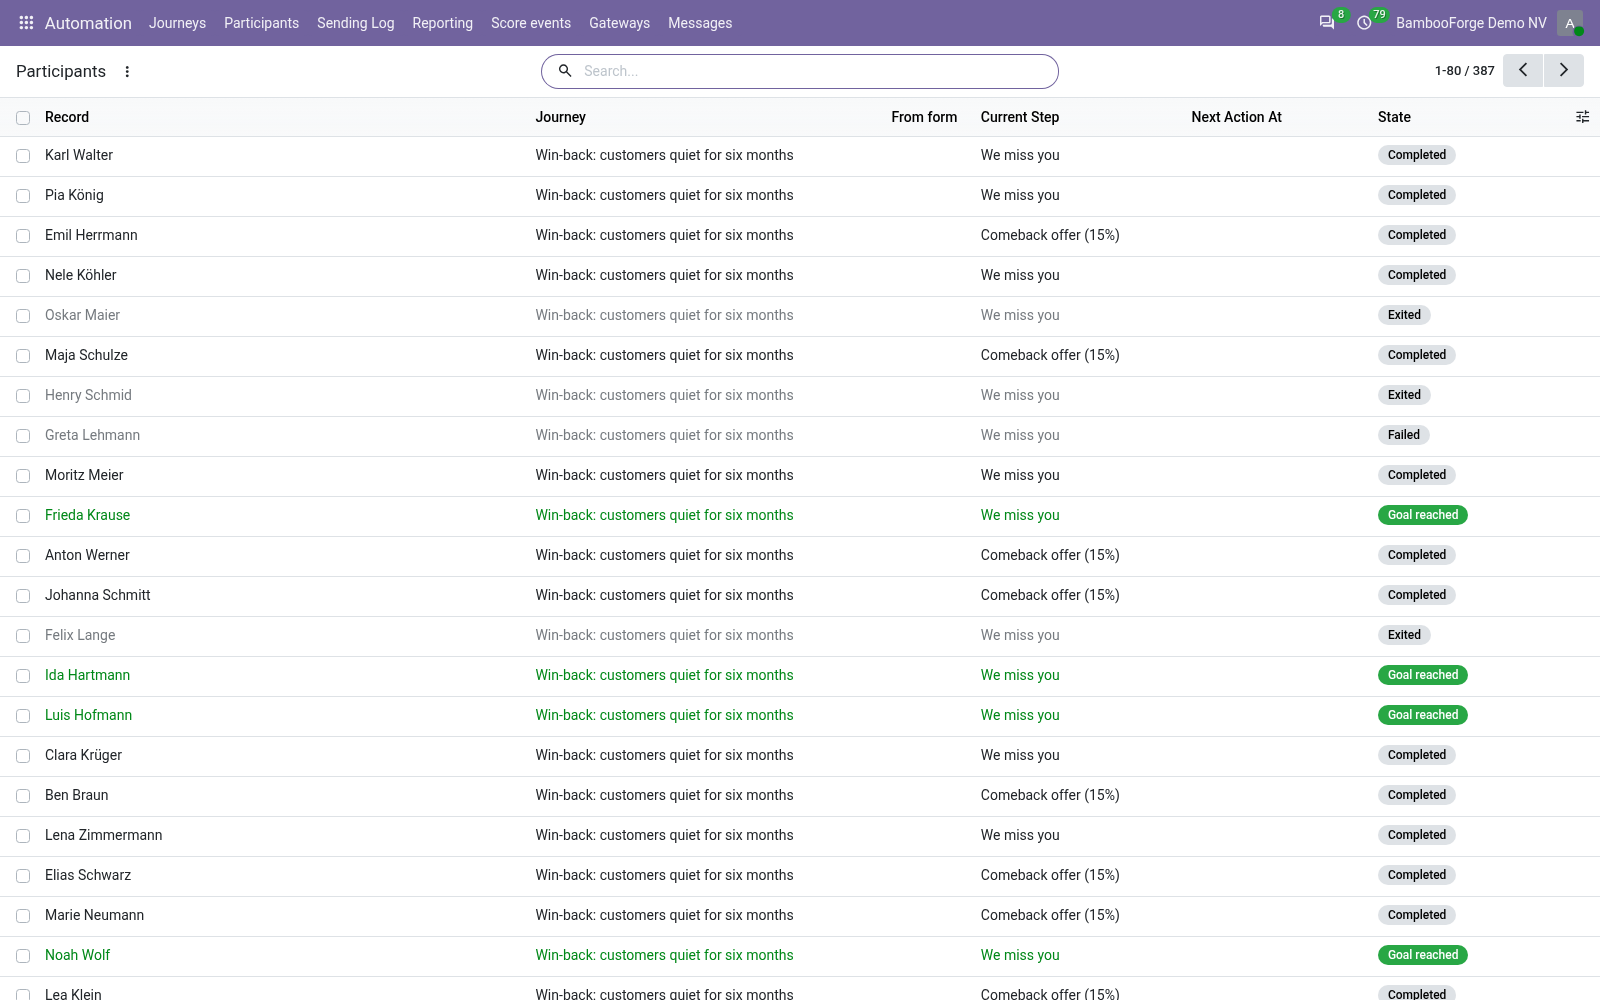Focus the Search input field
Viewport: 1600px width, 1000px height.
pos(815,71)
